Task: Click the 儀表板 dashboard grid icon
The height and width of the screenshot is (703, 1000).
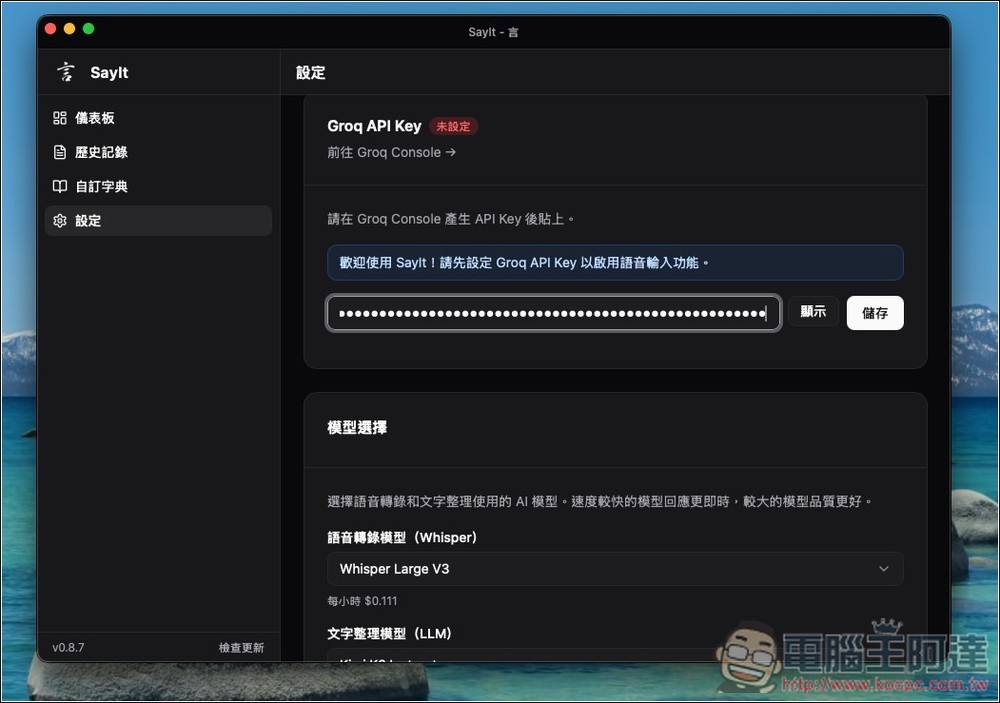Action: (60, 118)
